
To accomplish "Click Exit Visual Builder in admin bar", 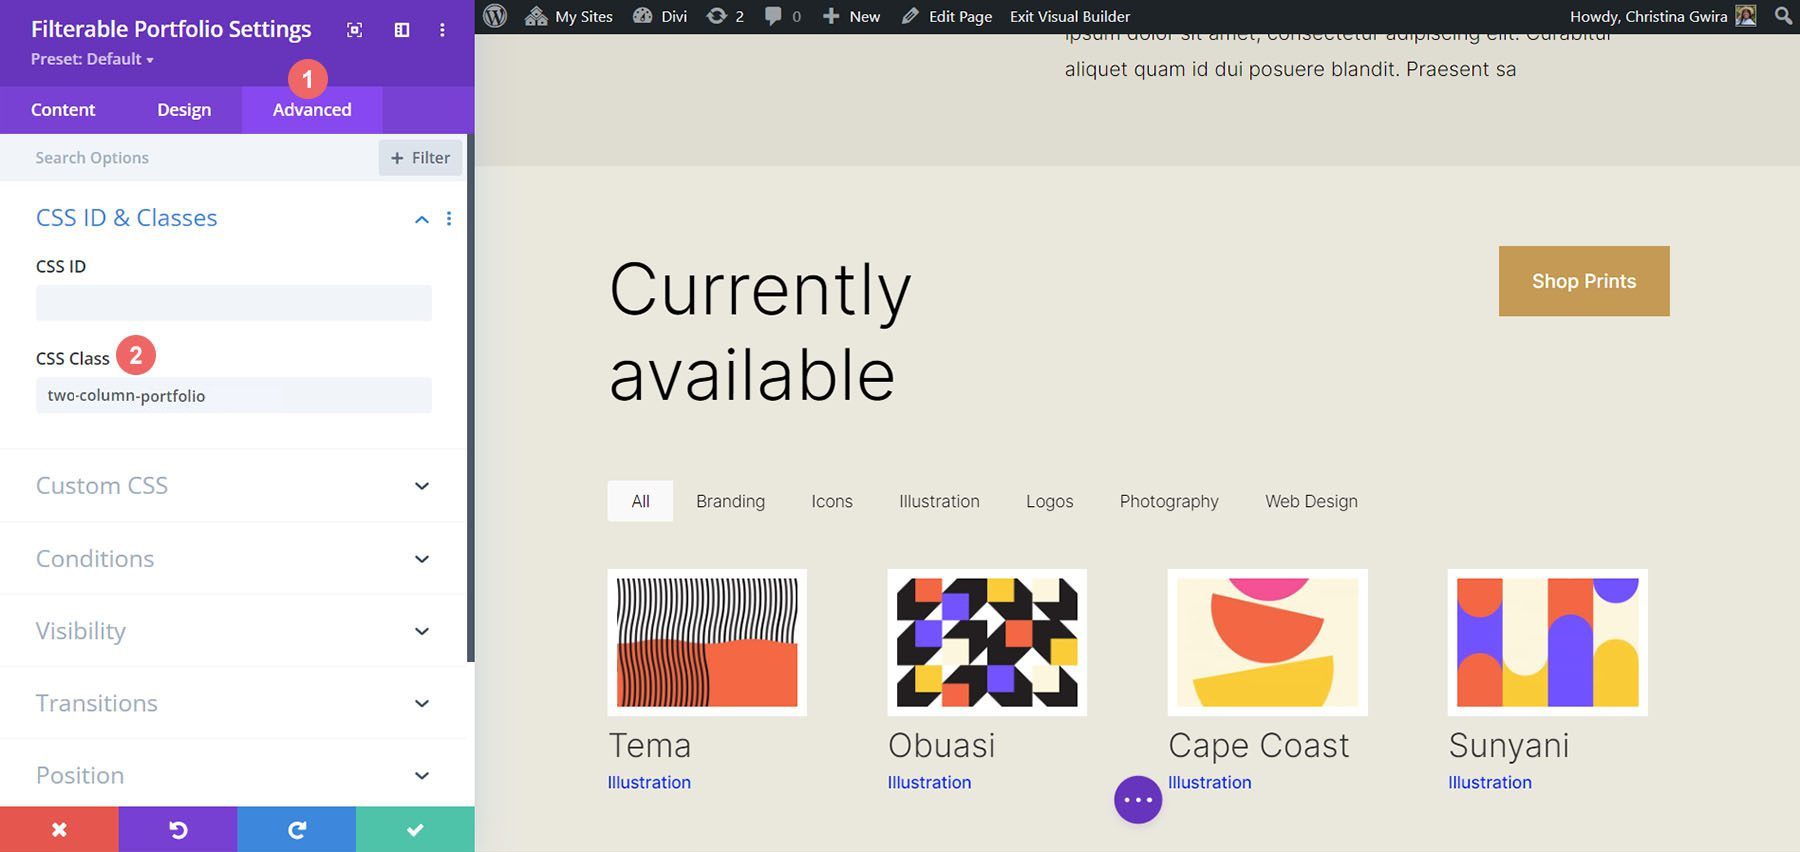I will (1070, 16).
